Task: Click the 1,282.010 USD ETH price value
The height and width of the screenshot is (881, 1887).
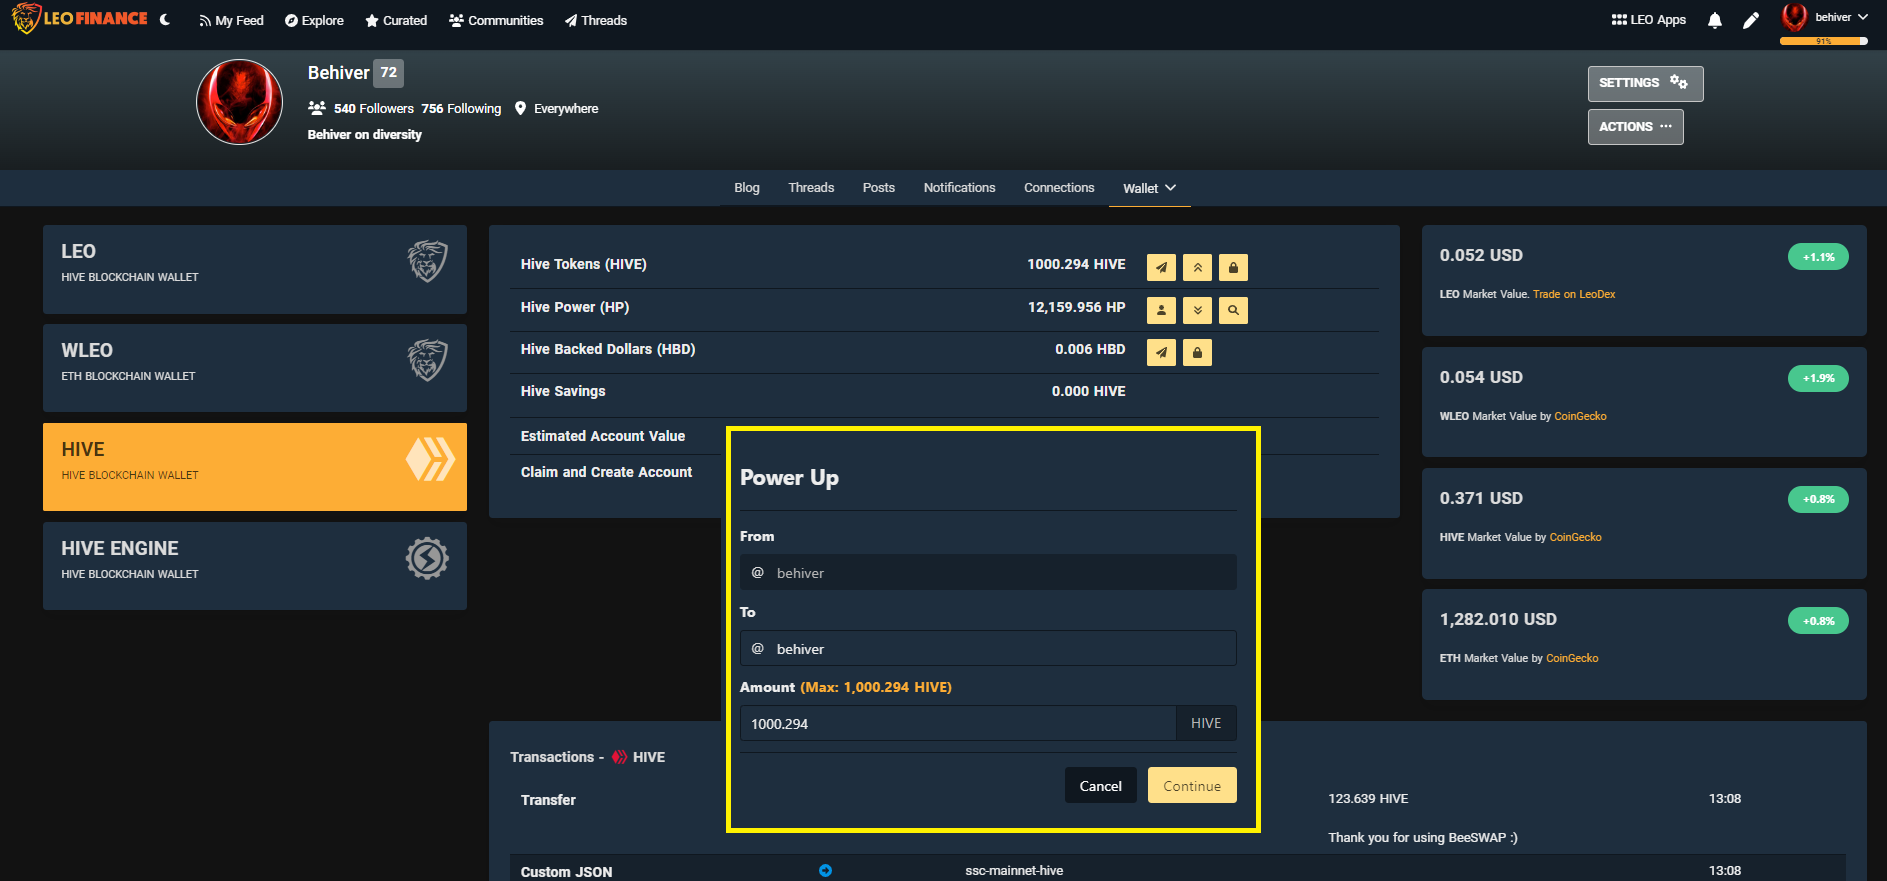Action: (1498, 619)
